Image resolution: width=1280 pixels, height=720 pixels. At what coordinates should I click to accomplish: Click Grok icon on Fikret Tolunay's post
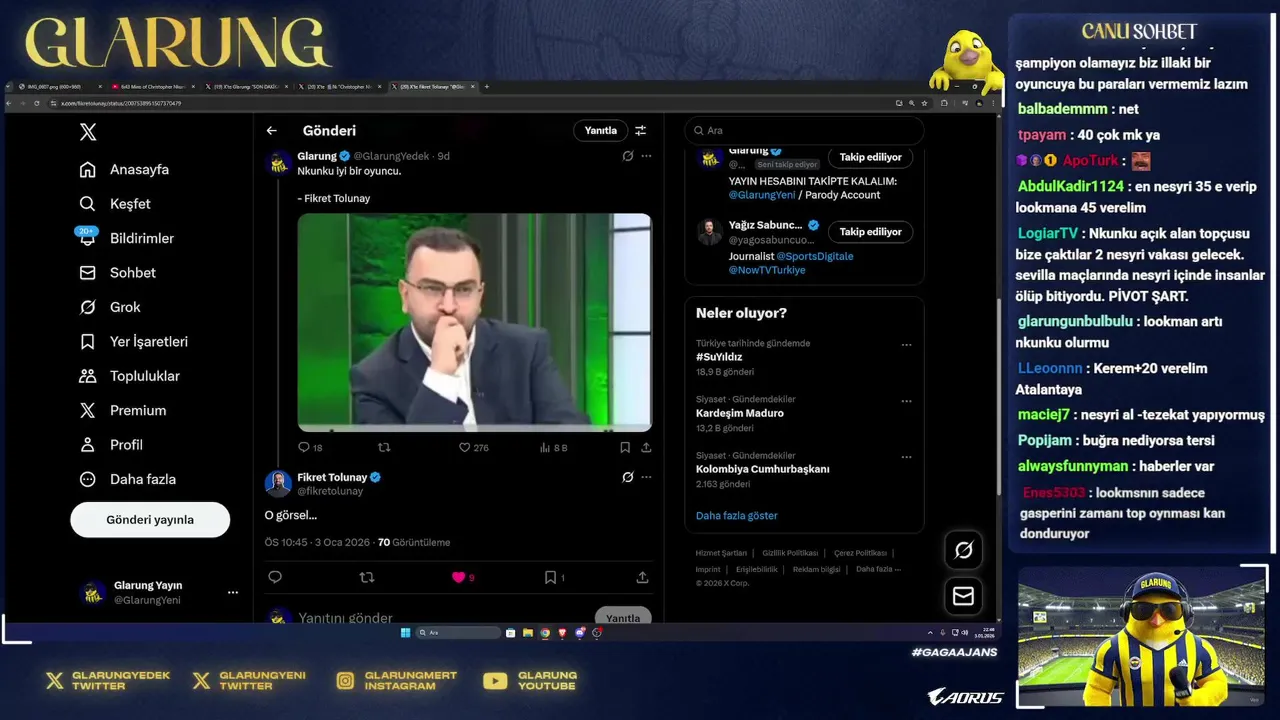[x=628, y=477]
